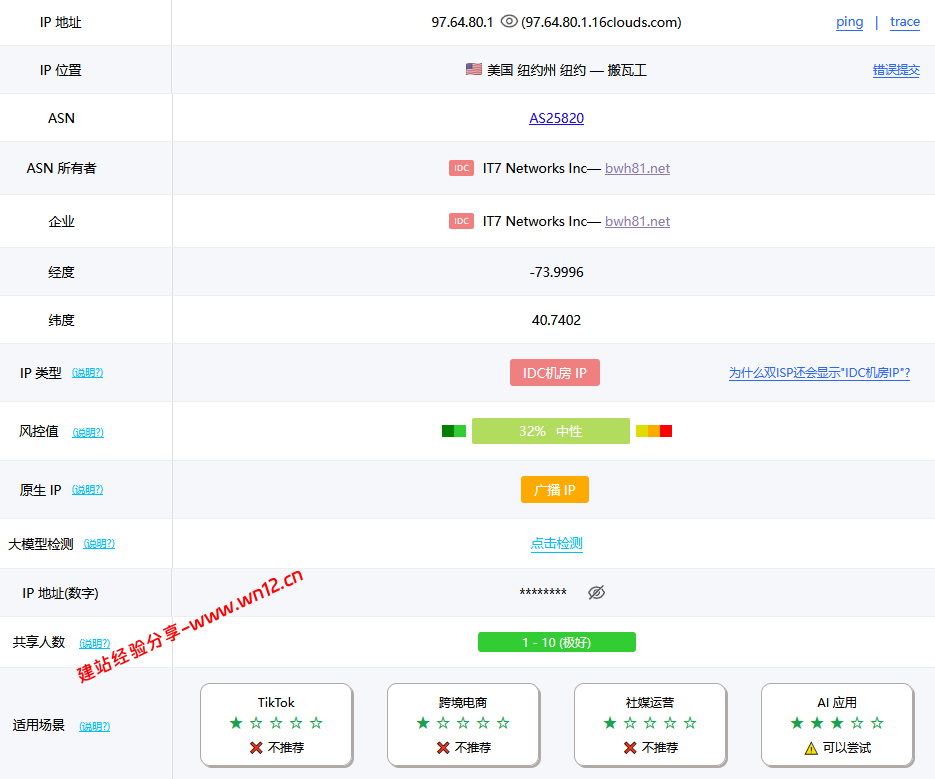The width and height of the screenshot is (935, 779).
Task: Open bwh81.net link in 企业 row
Action: pos(637,221)
